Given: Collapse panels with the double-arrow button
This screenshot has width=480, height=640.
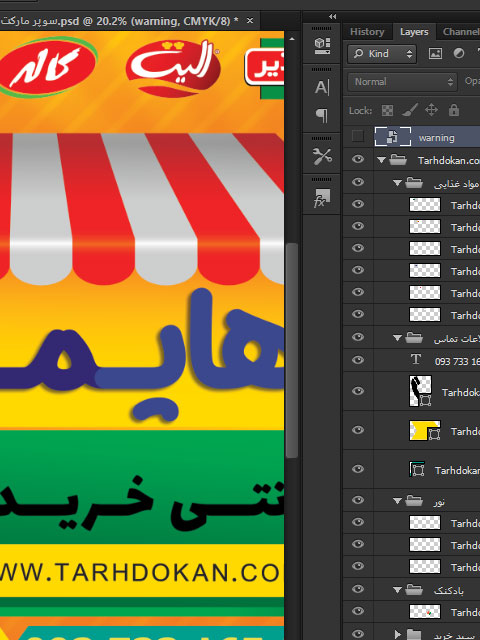Looking at the screenshot, I should [x=332, y=16].
